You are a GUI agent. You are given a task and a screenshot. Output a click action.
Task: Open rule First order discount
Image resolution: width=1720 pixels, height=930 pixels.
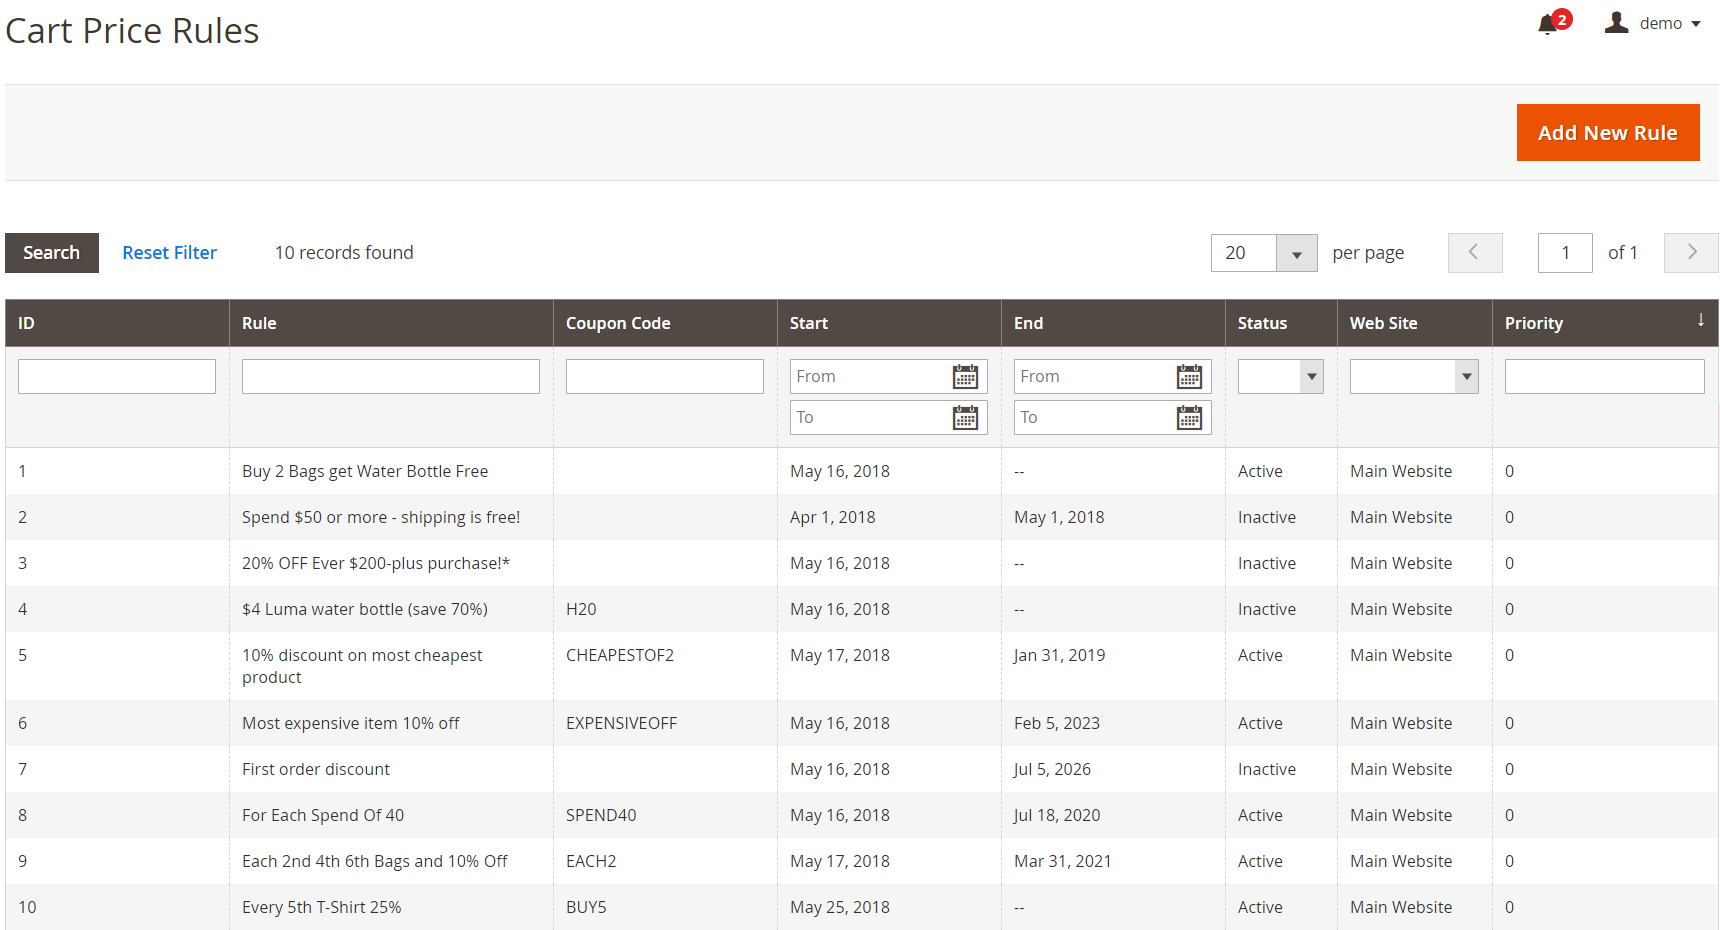[x=316, y=769]
